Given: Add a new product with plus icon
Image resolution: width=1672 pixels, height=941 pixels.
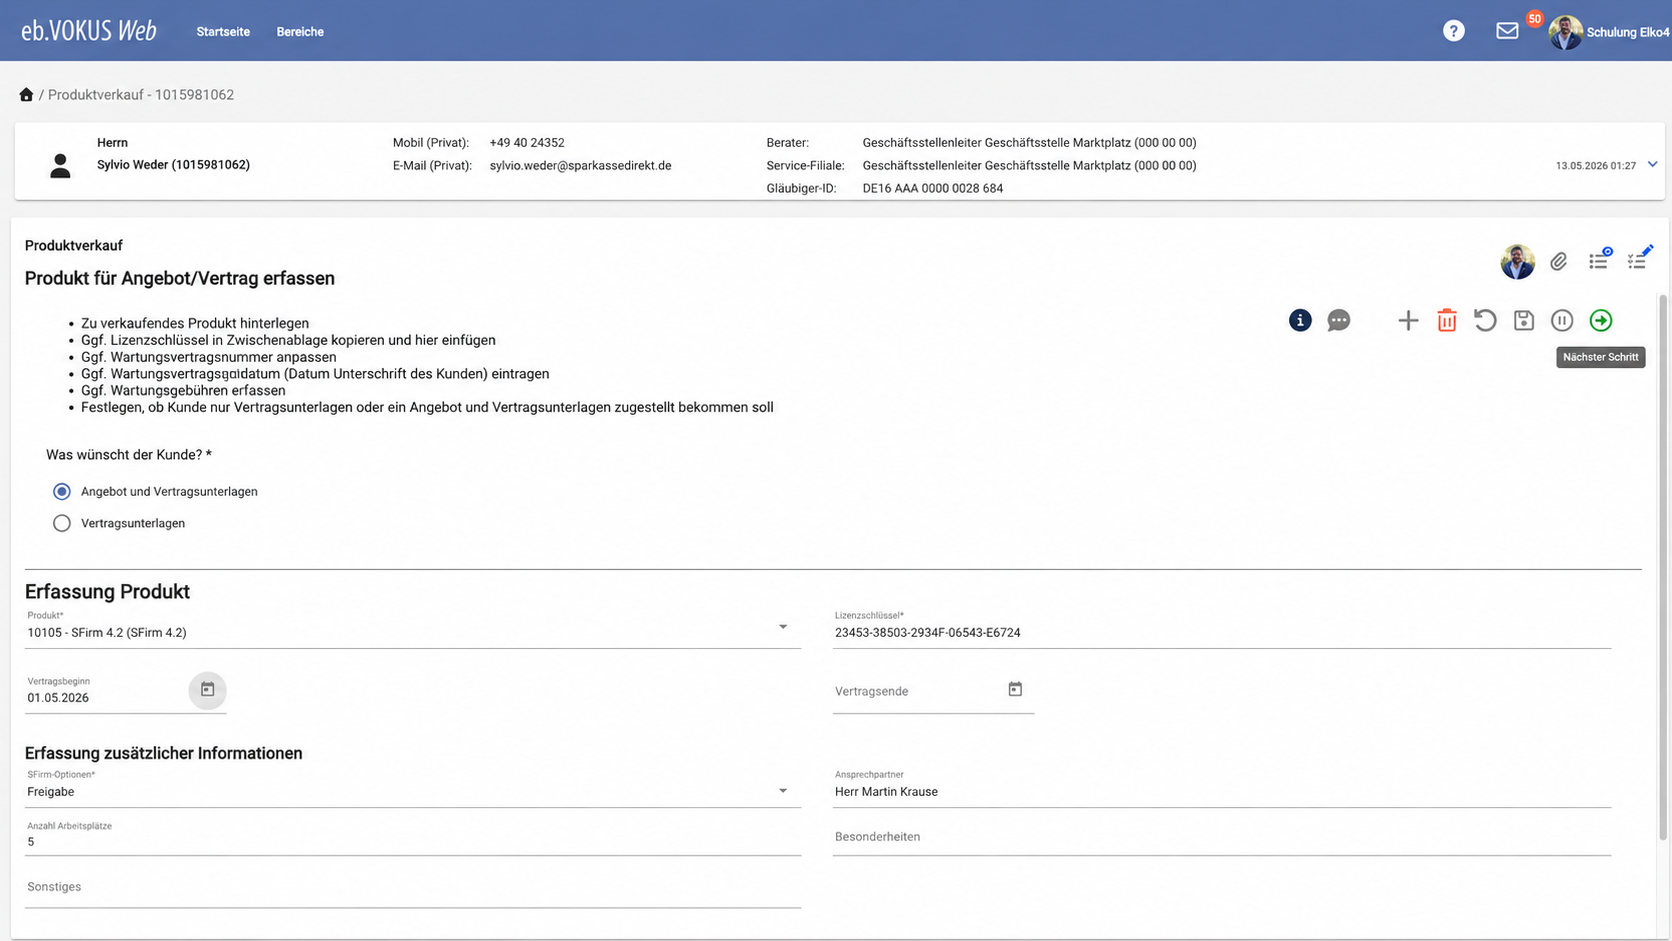Looking at the screenshot, I should coord(1408,320).
